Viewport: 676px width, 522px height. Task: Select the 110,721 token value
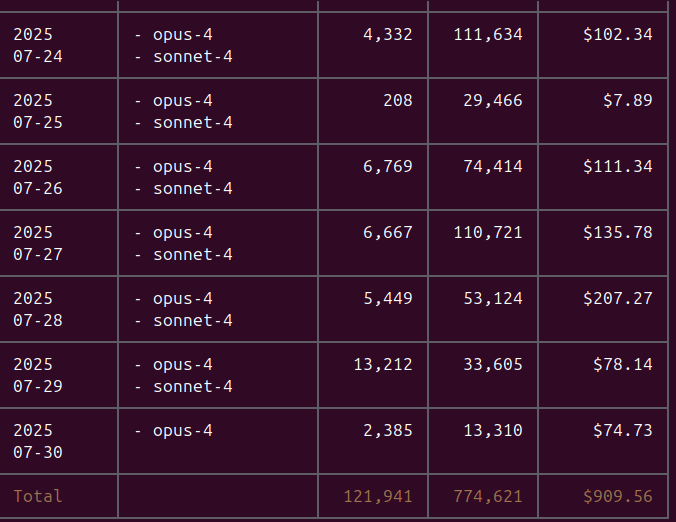(488, 233)
